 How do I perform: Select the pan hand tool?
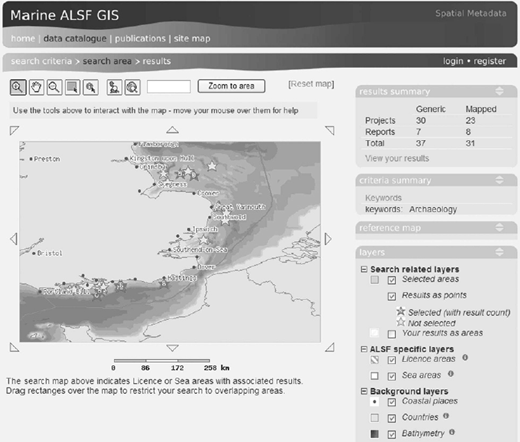36,87
